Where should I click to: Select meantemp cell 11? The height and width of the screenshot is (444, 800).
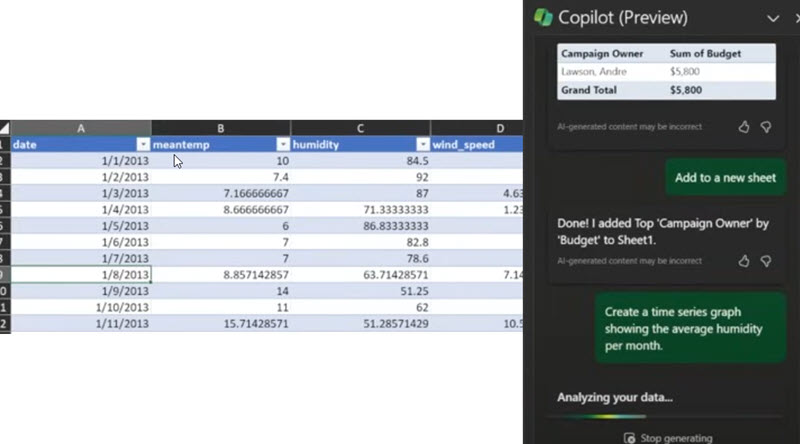coord(221,307)
